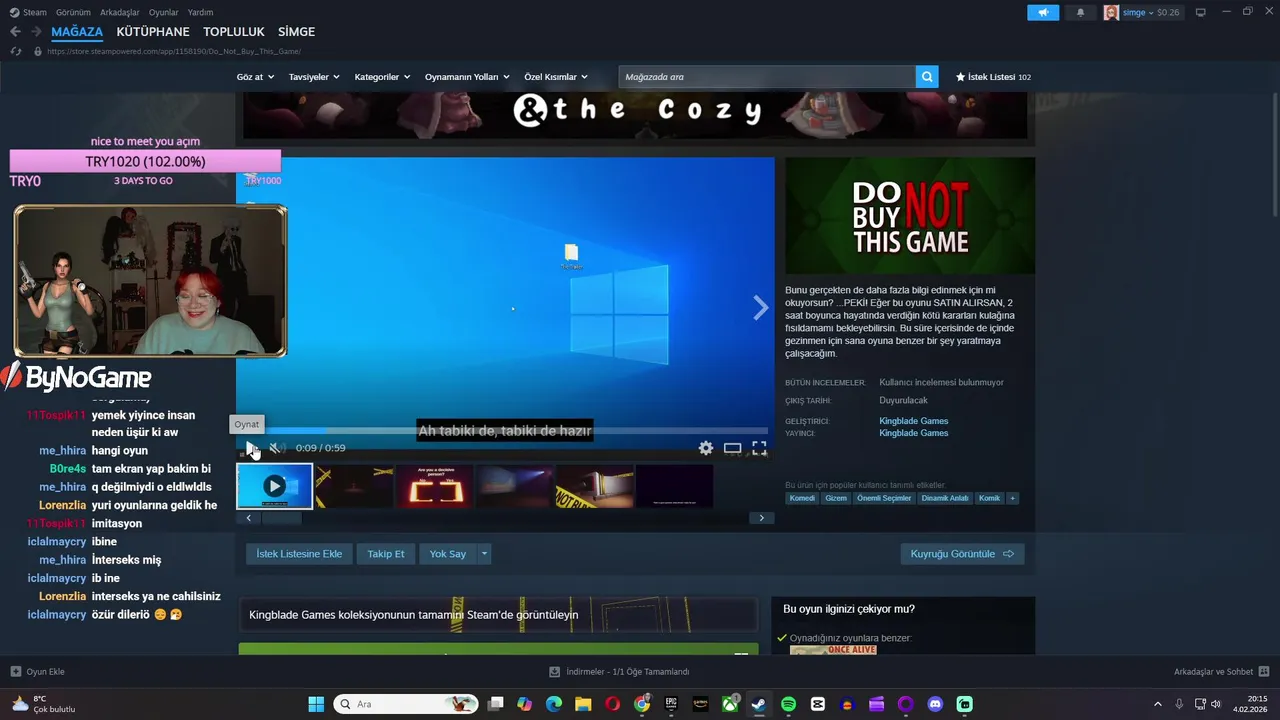The image size is (1280, 720).
Task: Click the magnifier search button in store
Action: [927, 77]
